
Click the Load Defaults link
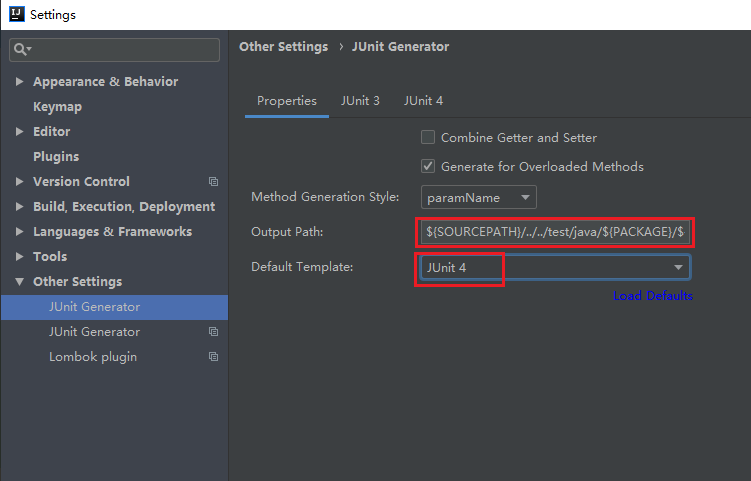[653, 296]
